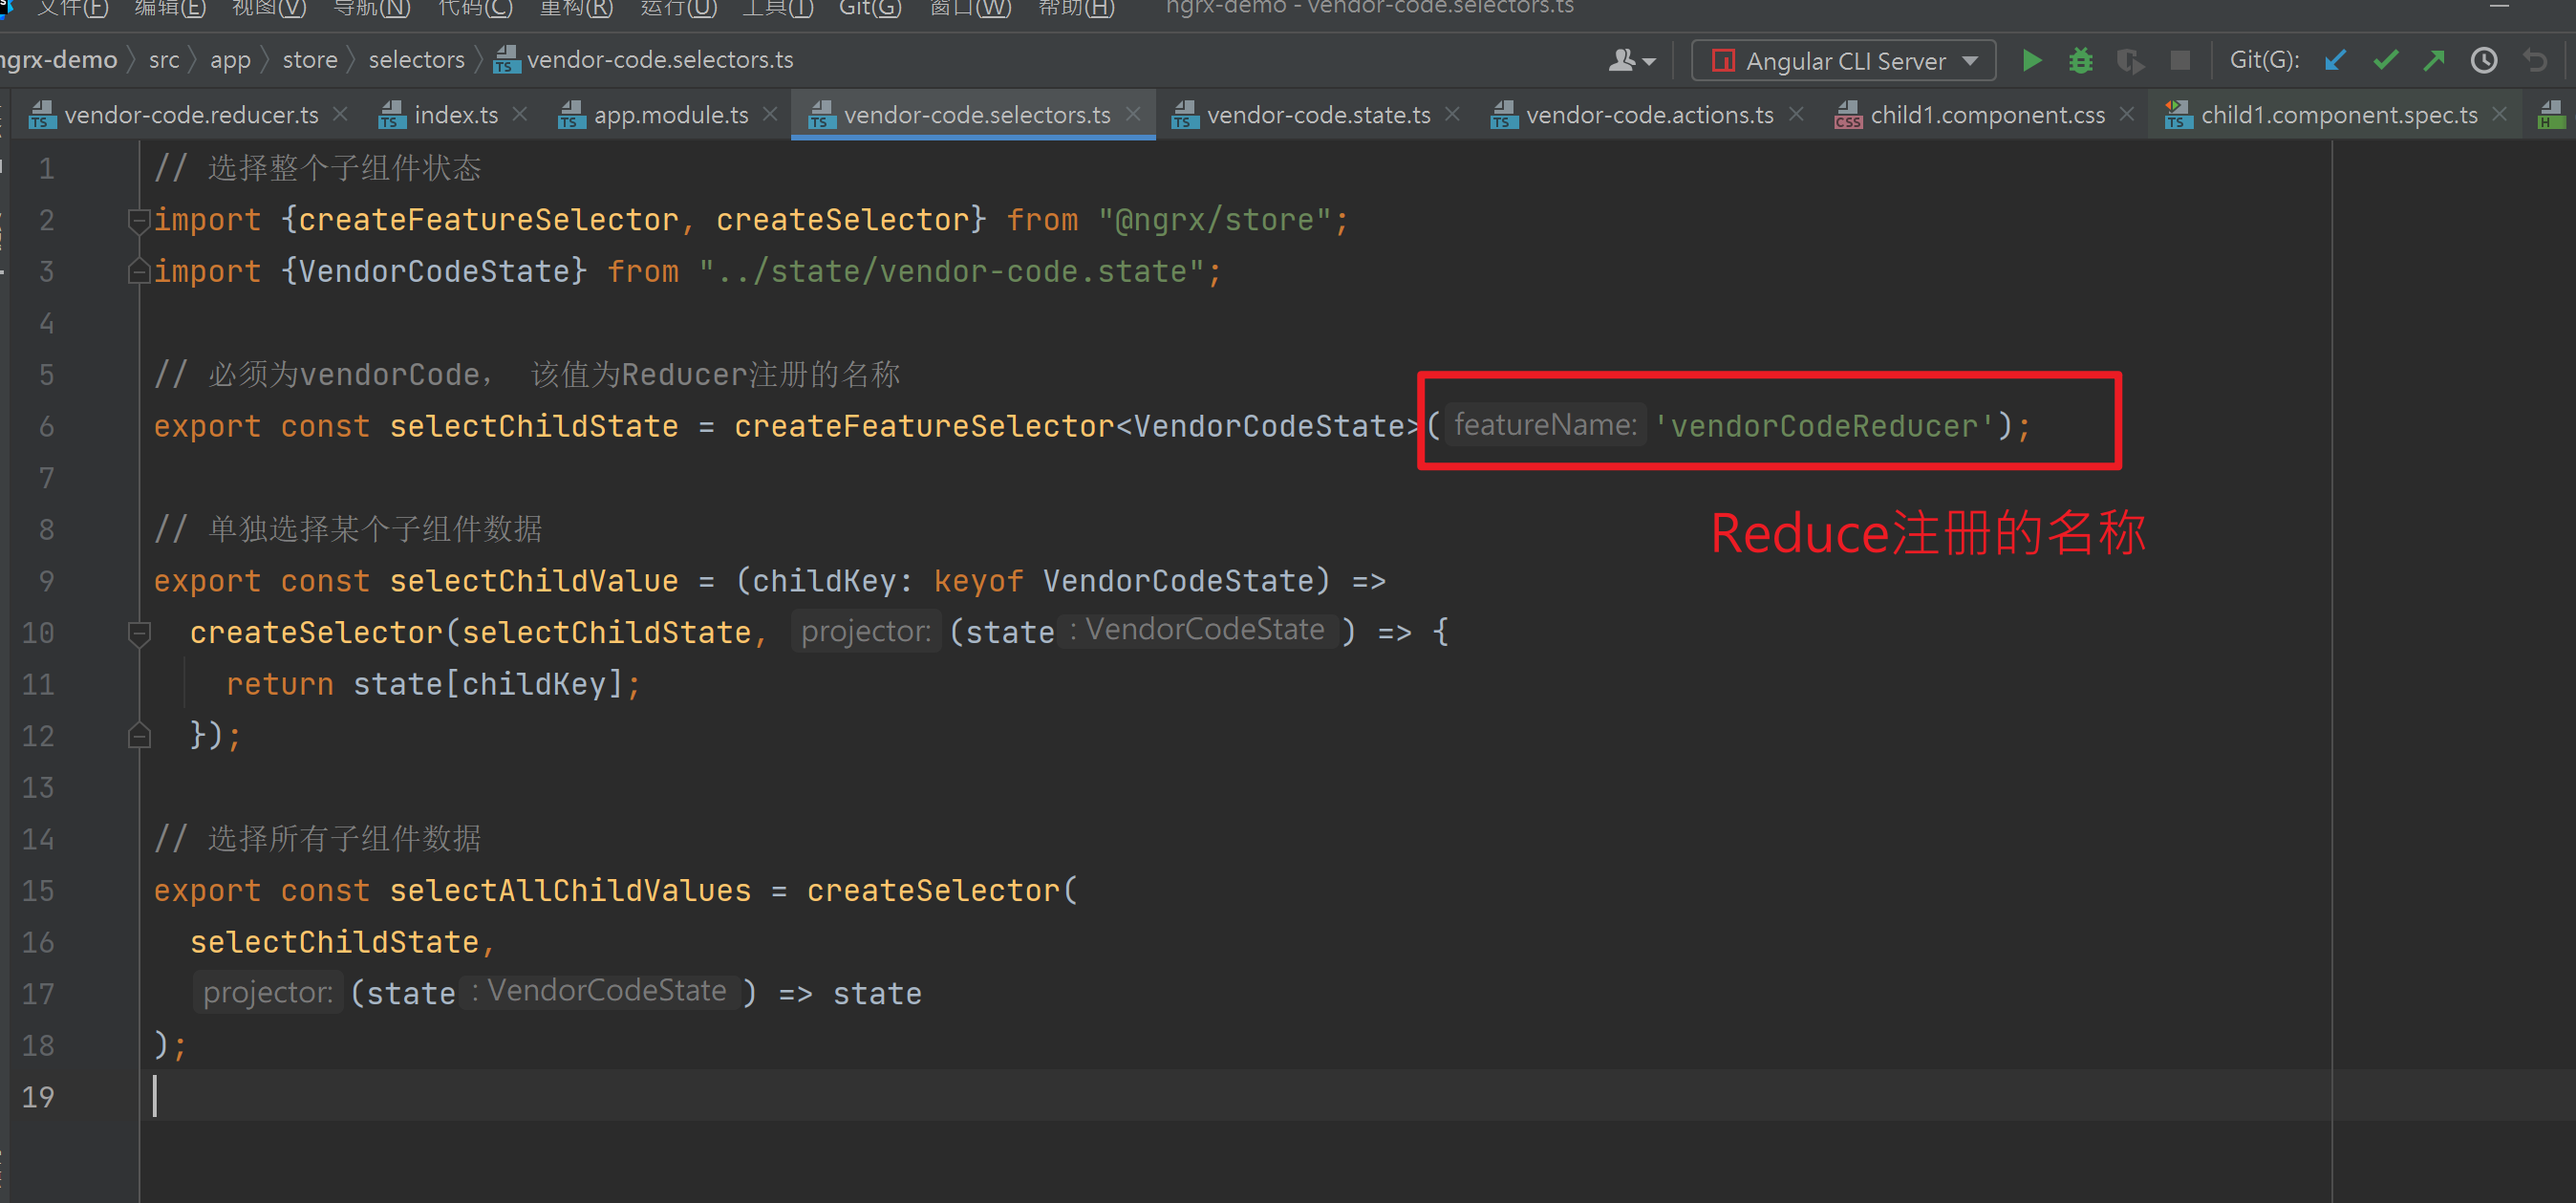Viewport: 2576px width, 1203px height.
Task: Click the Run with Coverage icon
Action: click(x=2130, y=61)
